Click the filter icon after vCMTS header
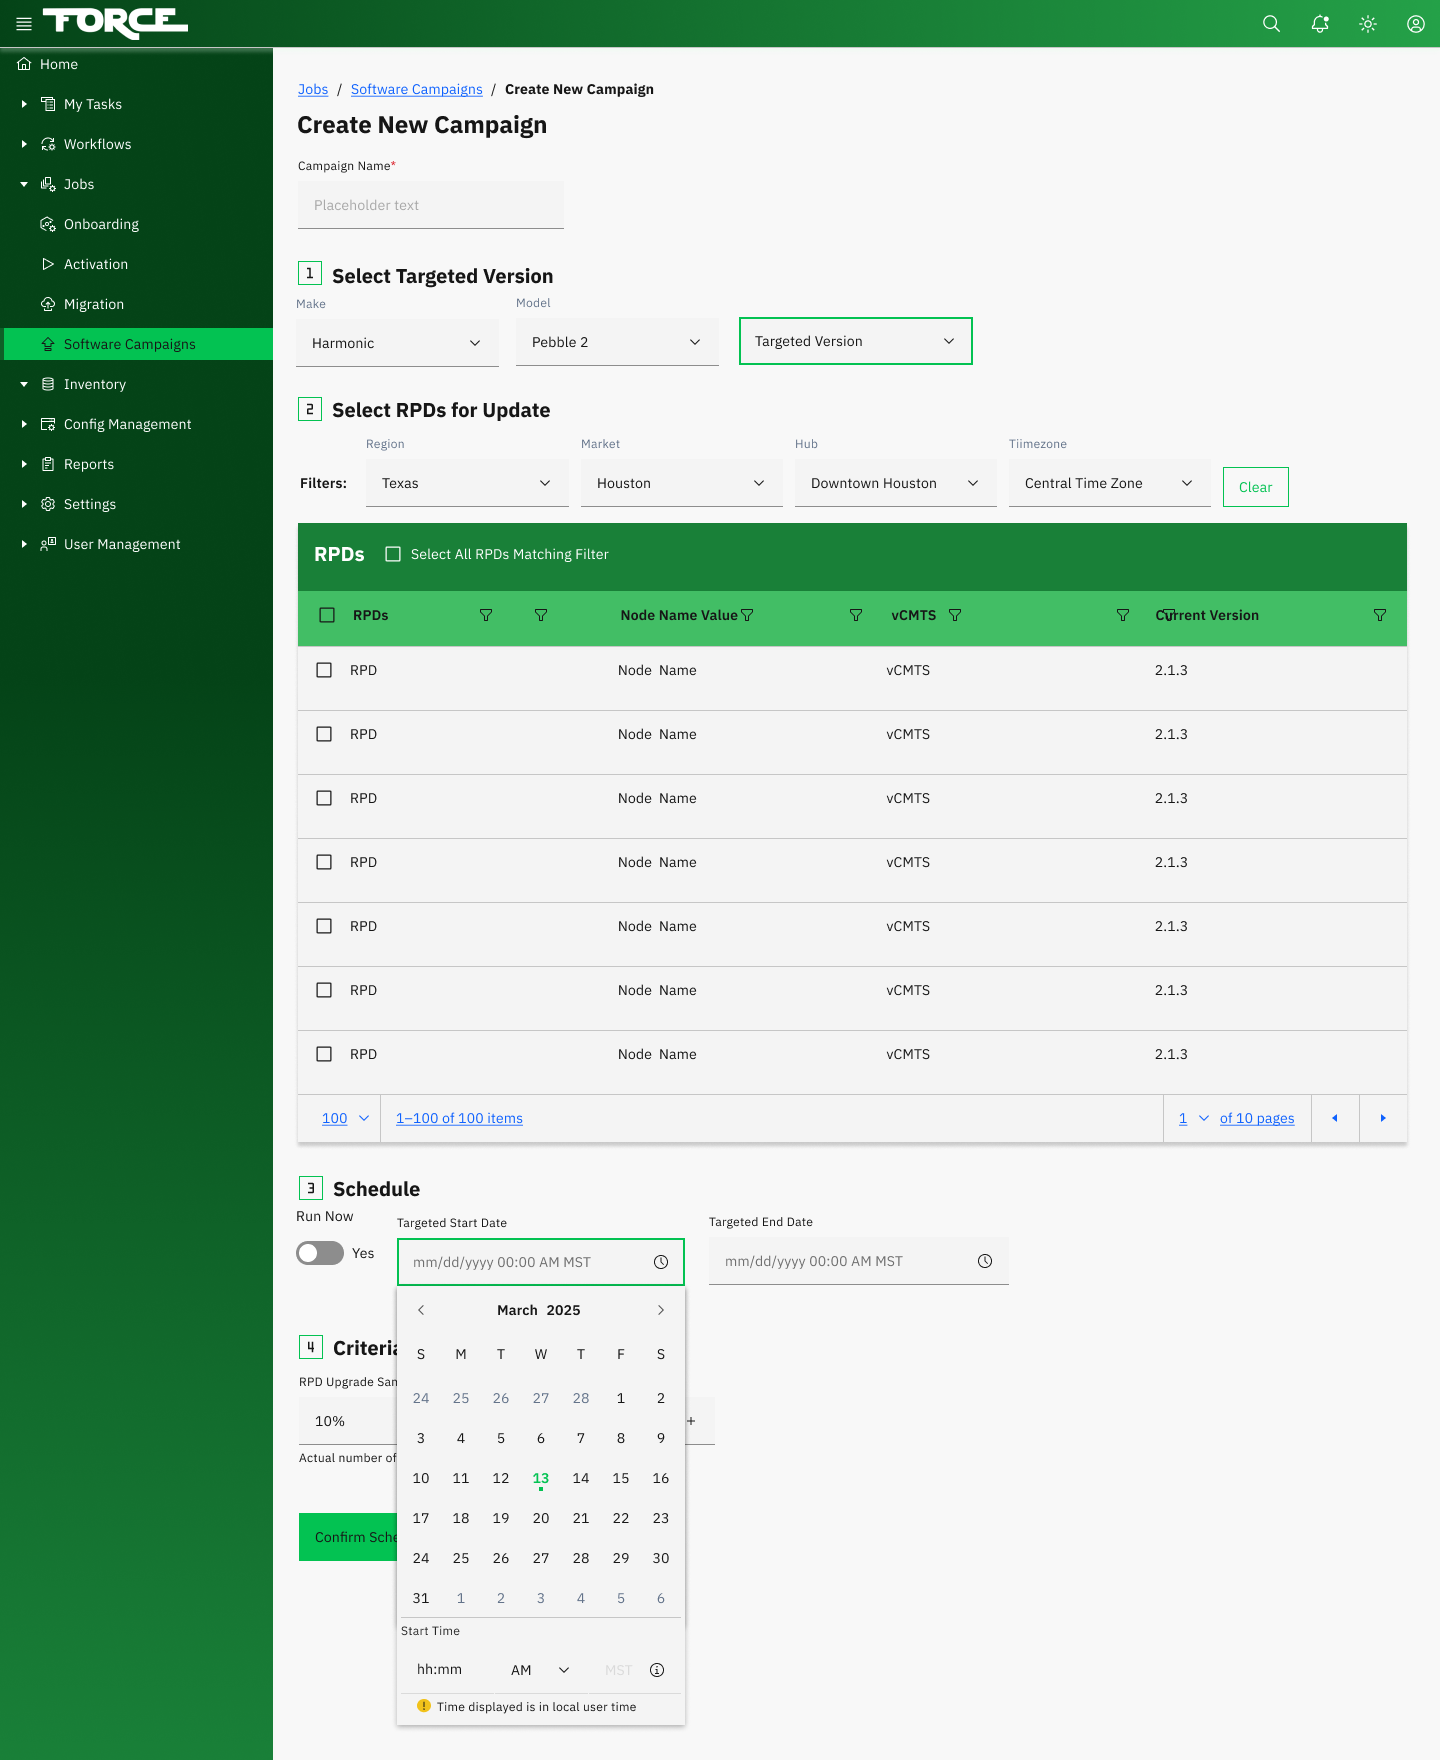 [955, 615]
